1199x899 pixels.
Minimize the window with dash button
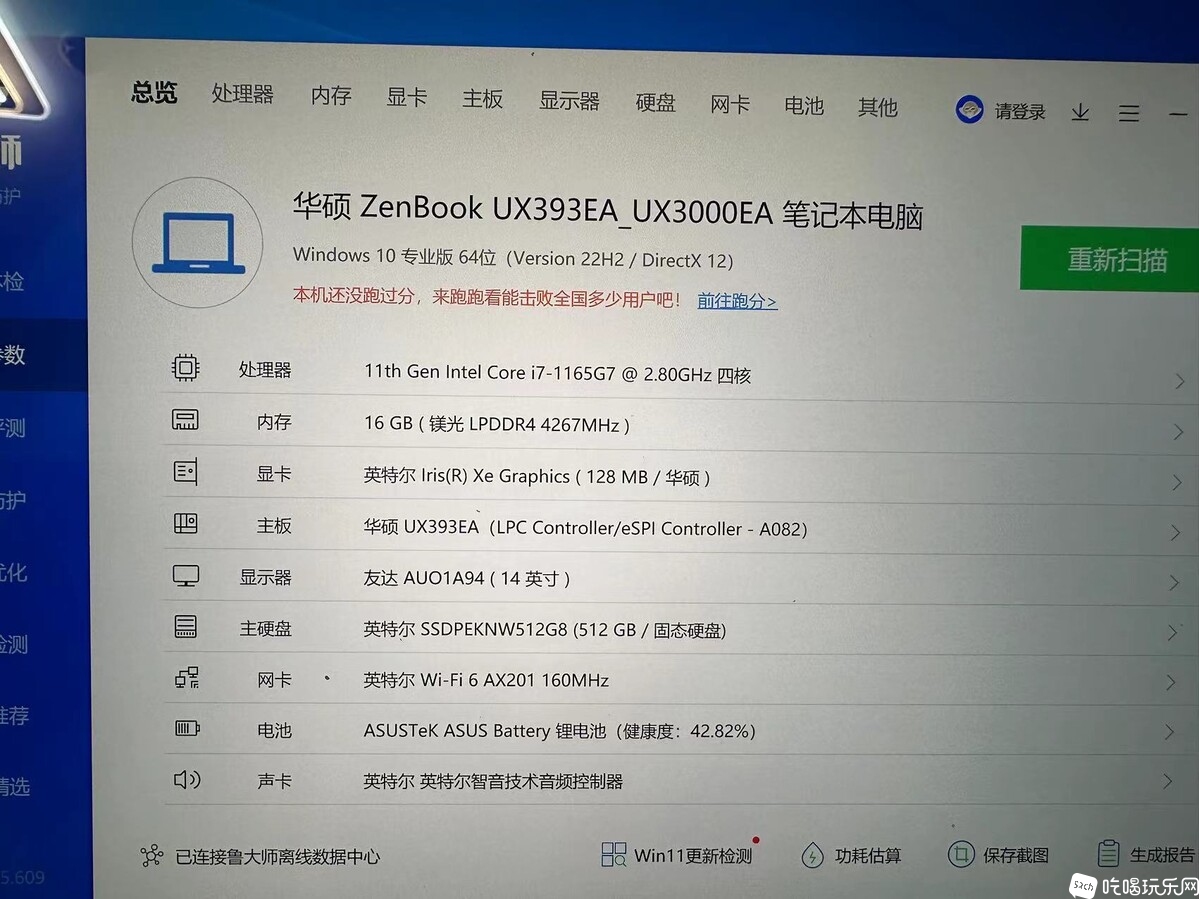[1178, 115]
